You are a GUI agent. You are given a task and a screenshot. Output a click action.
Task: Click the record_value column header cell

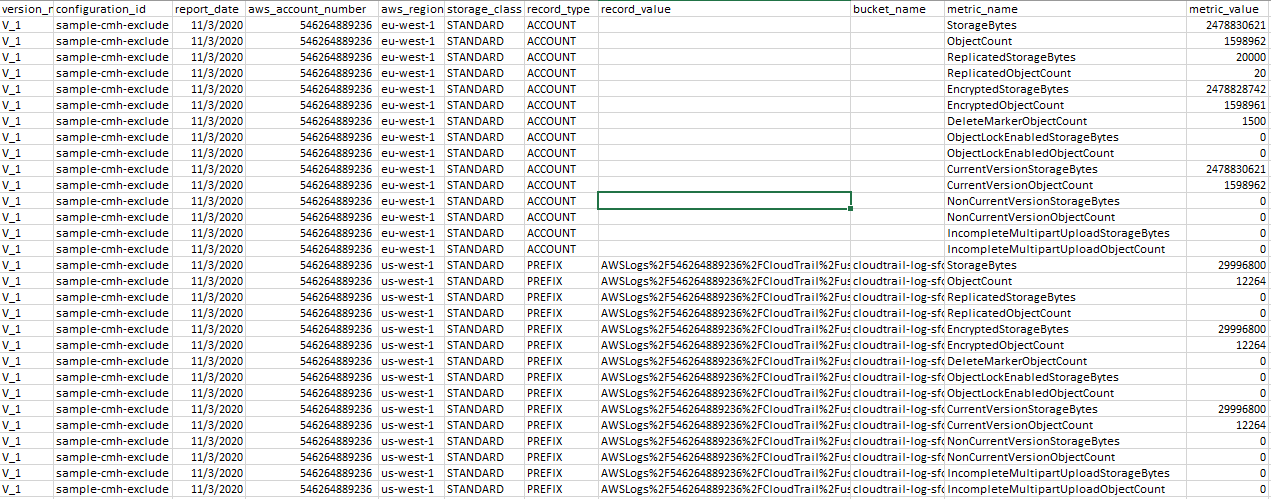click(723, 9)
